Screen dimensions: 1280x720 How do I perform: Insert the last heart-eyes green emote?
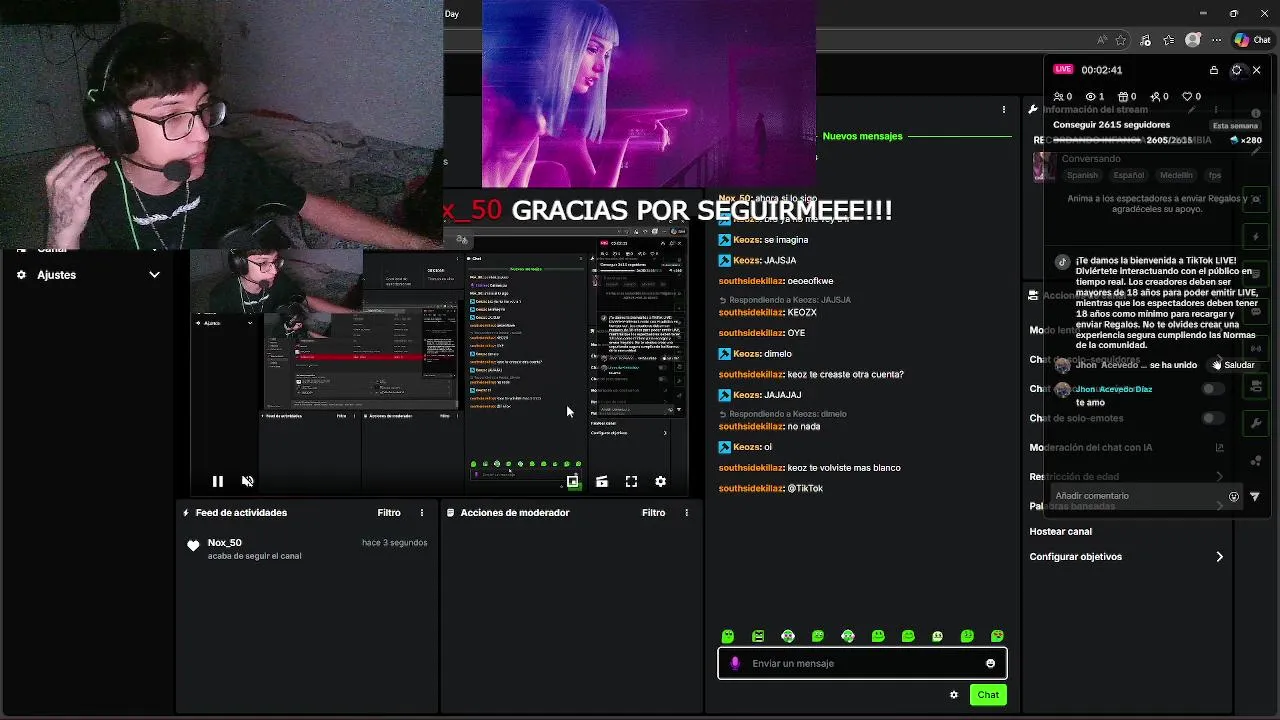point(997,636)
